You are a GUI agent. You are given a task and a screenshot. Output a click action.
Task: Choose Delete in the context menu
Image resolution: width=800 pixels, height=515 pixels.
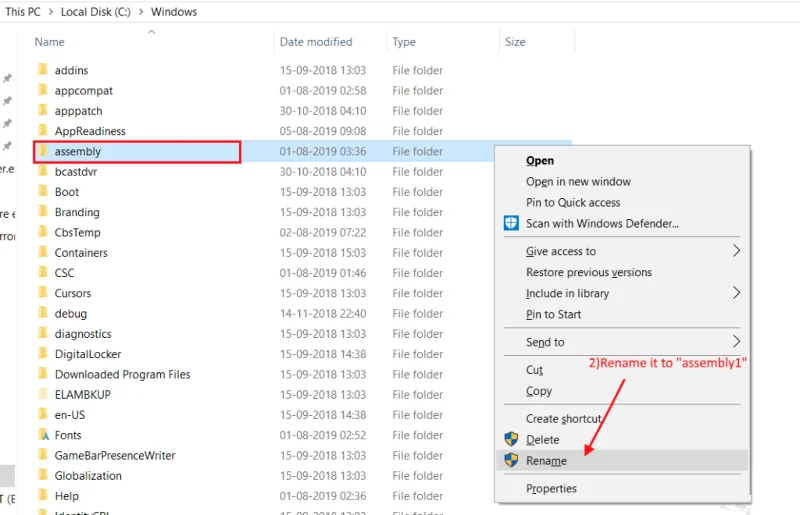pyautogui.click(x=542, y=439)
